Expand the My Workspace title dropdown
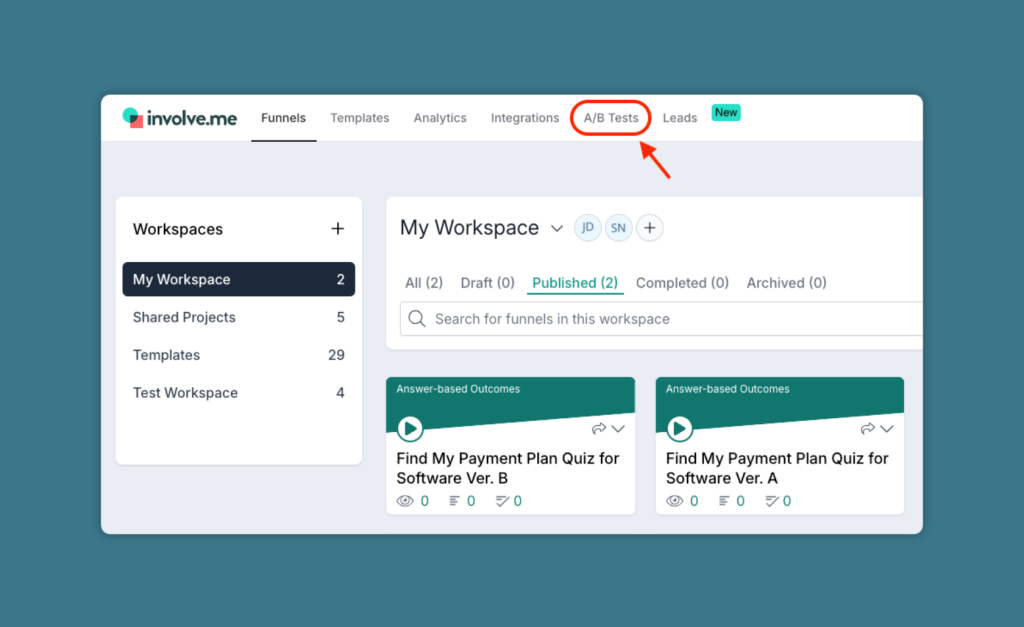This screenshot has height=627, width=1024. [x=557, y=228]
